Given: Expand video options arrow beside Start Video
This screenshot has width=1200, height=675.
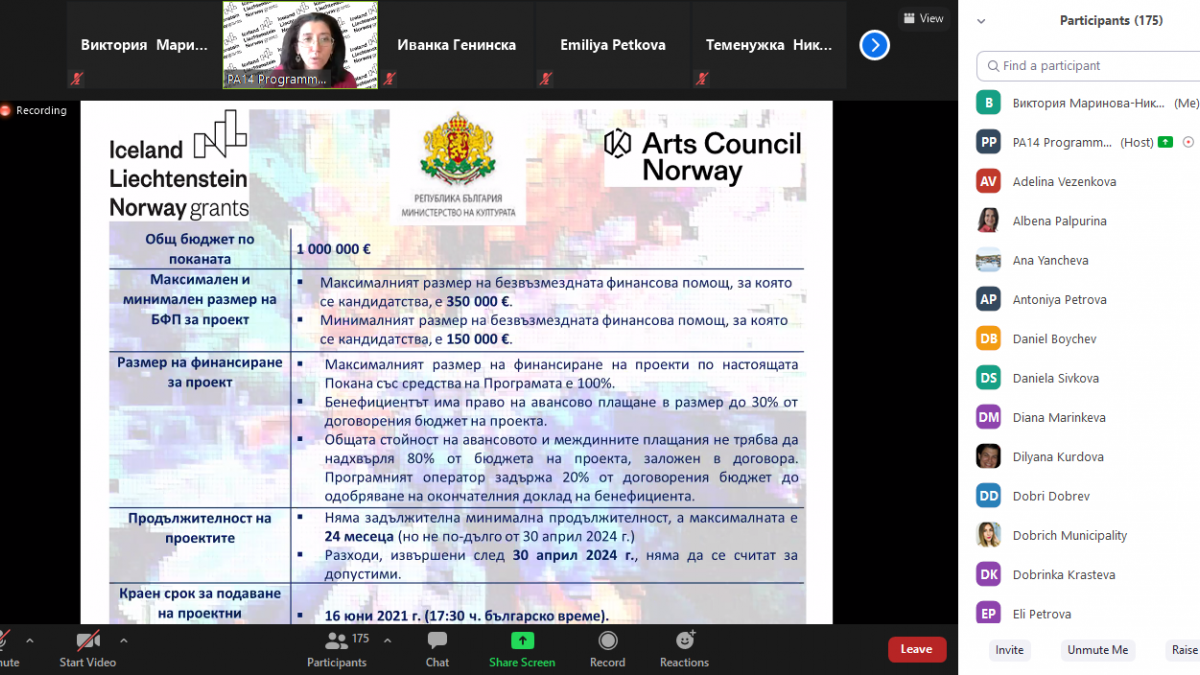Looking at the screenshot, I should click(x=123, y=640).
